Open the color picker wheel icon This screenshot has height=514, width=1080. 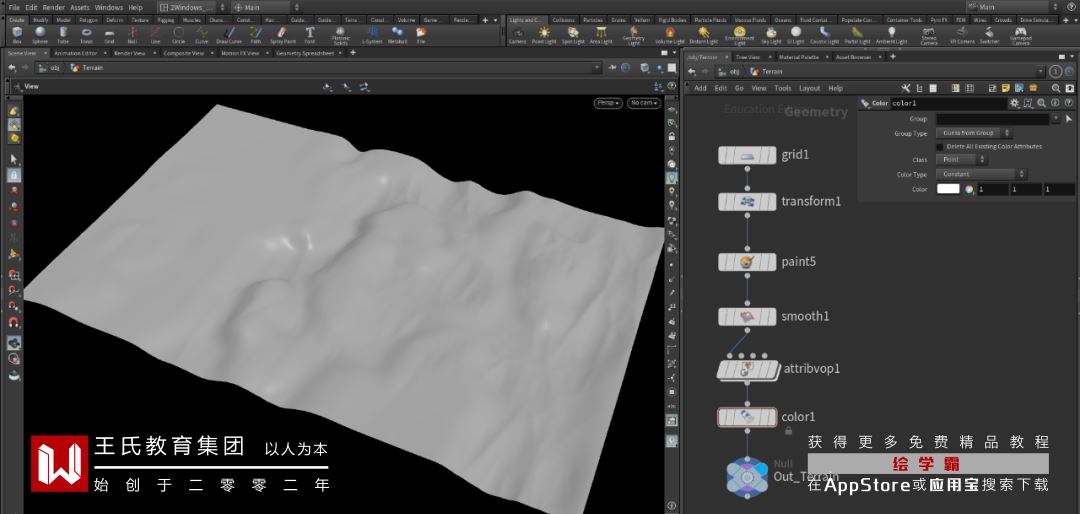tap(969, 189)
